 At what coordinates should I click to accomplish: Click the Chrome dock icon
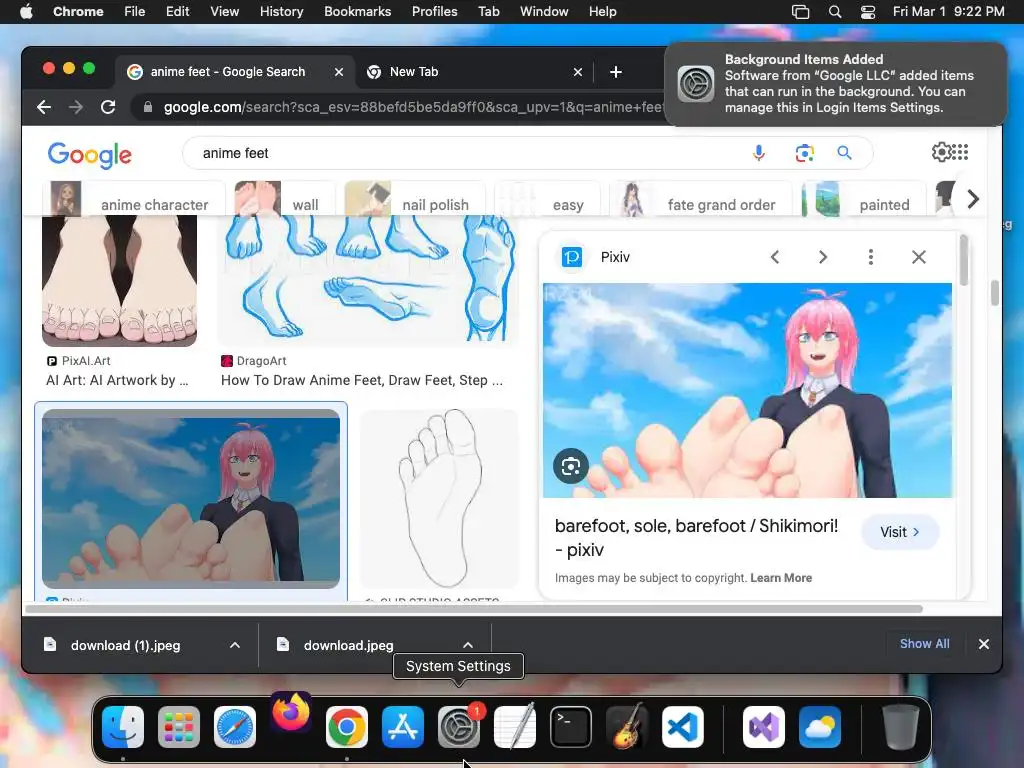tap(347, 726)
